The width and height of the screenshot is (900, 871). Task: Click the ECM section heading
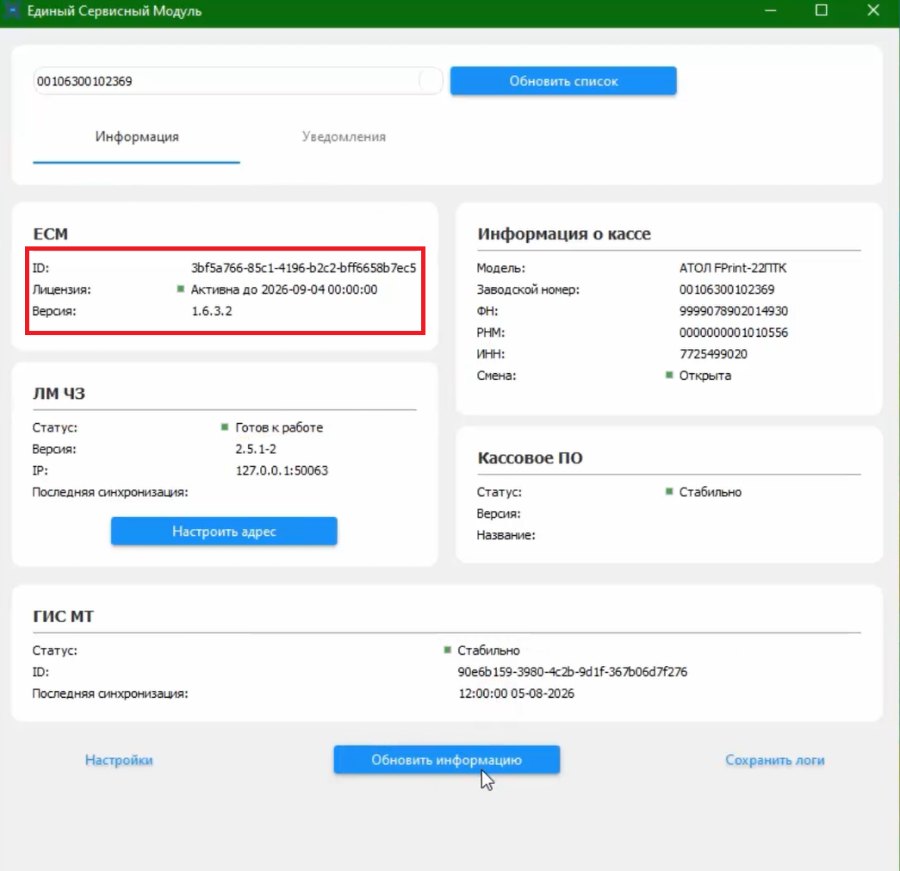[51, 234]
